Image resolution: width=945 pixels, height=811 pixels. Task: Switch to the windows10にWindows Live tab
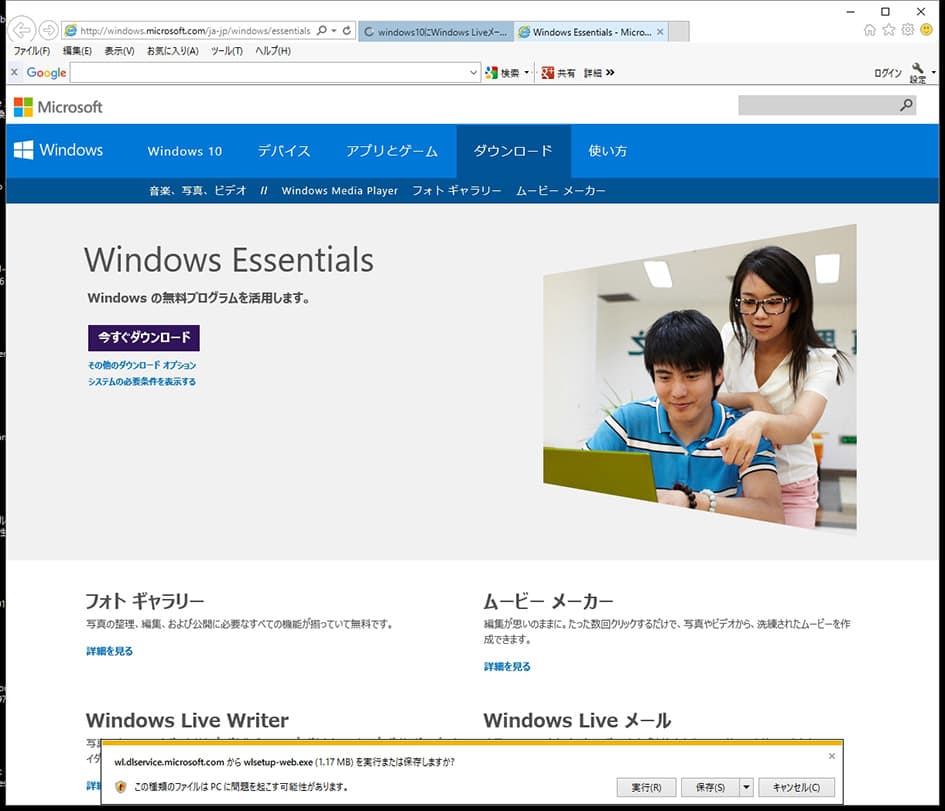435,32
